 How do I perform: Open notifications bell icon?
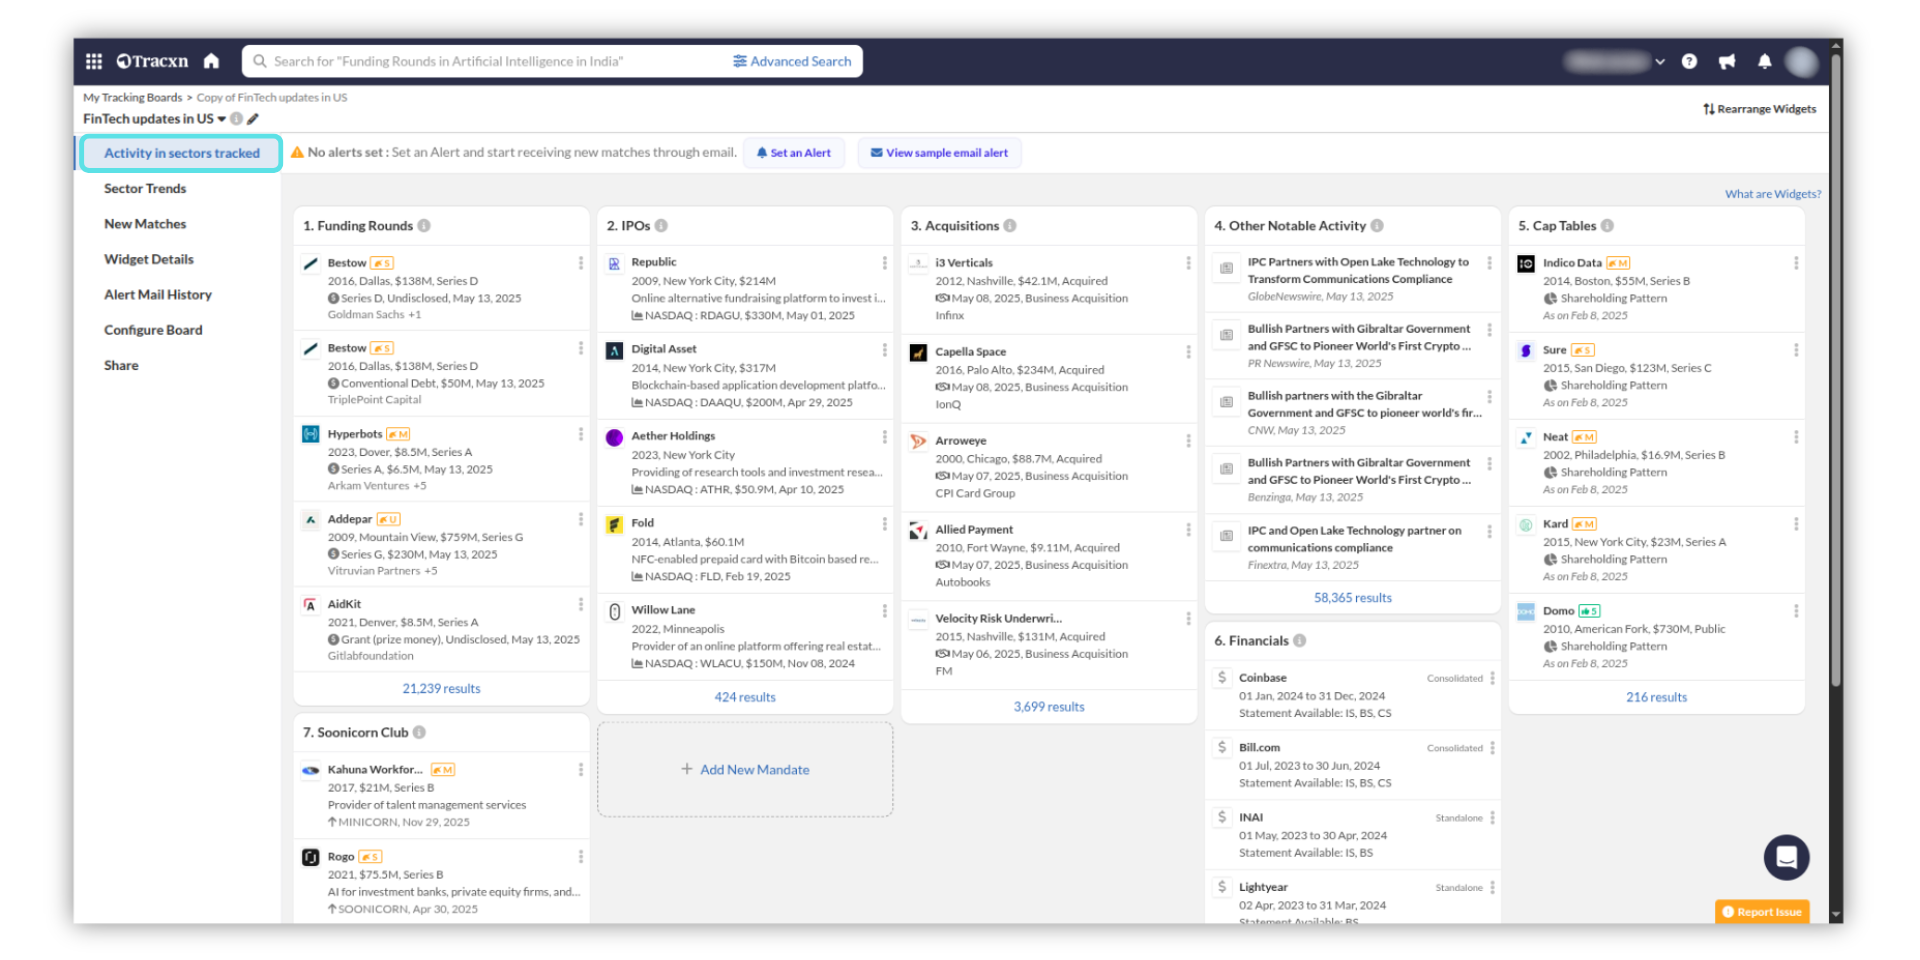pyautogui.click(x=1764, y=61)
